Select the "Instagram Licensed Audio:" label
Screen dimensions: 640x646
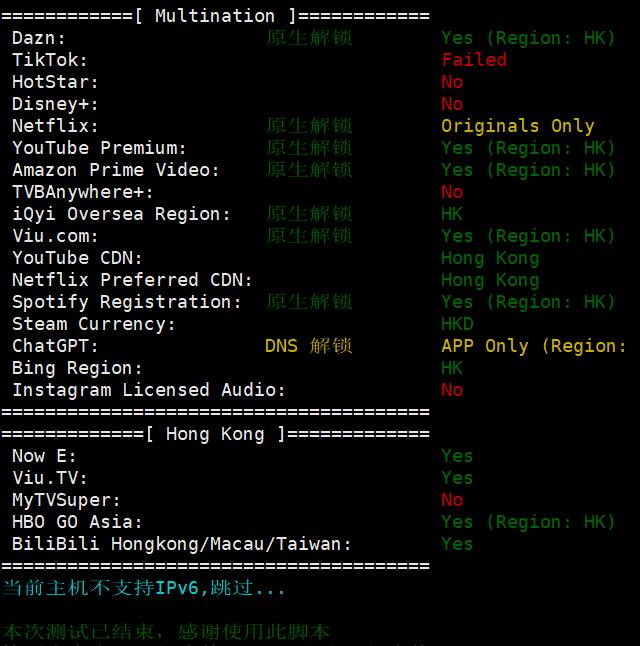click(x=149, y=391)
